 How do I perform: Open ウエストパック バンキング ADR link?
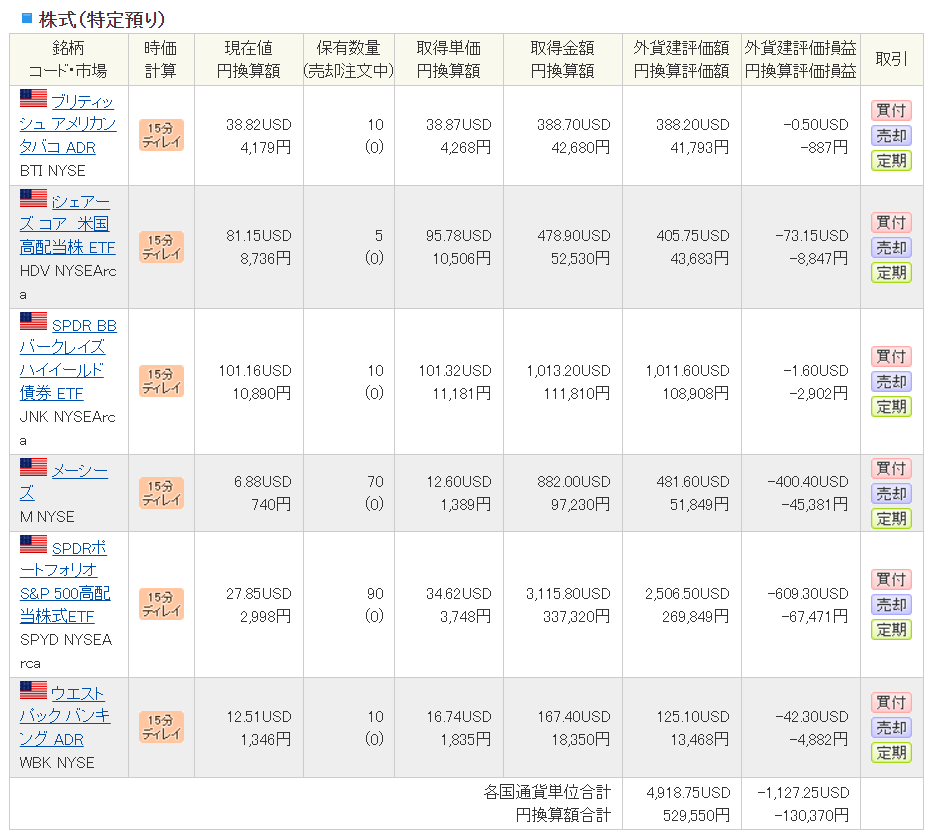click(65, 716)
